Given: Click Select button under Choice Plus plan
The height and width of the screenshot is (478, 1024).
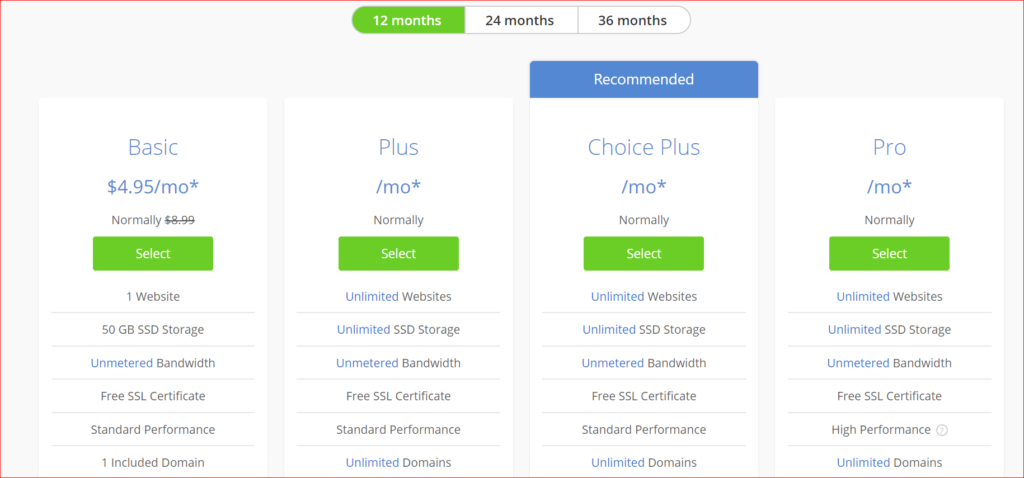Looking at the screenshot, I should pos(643,254).
